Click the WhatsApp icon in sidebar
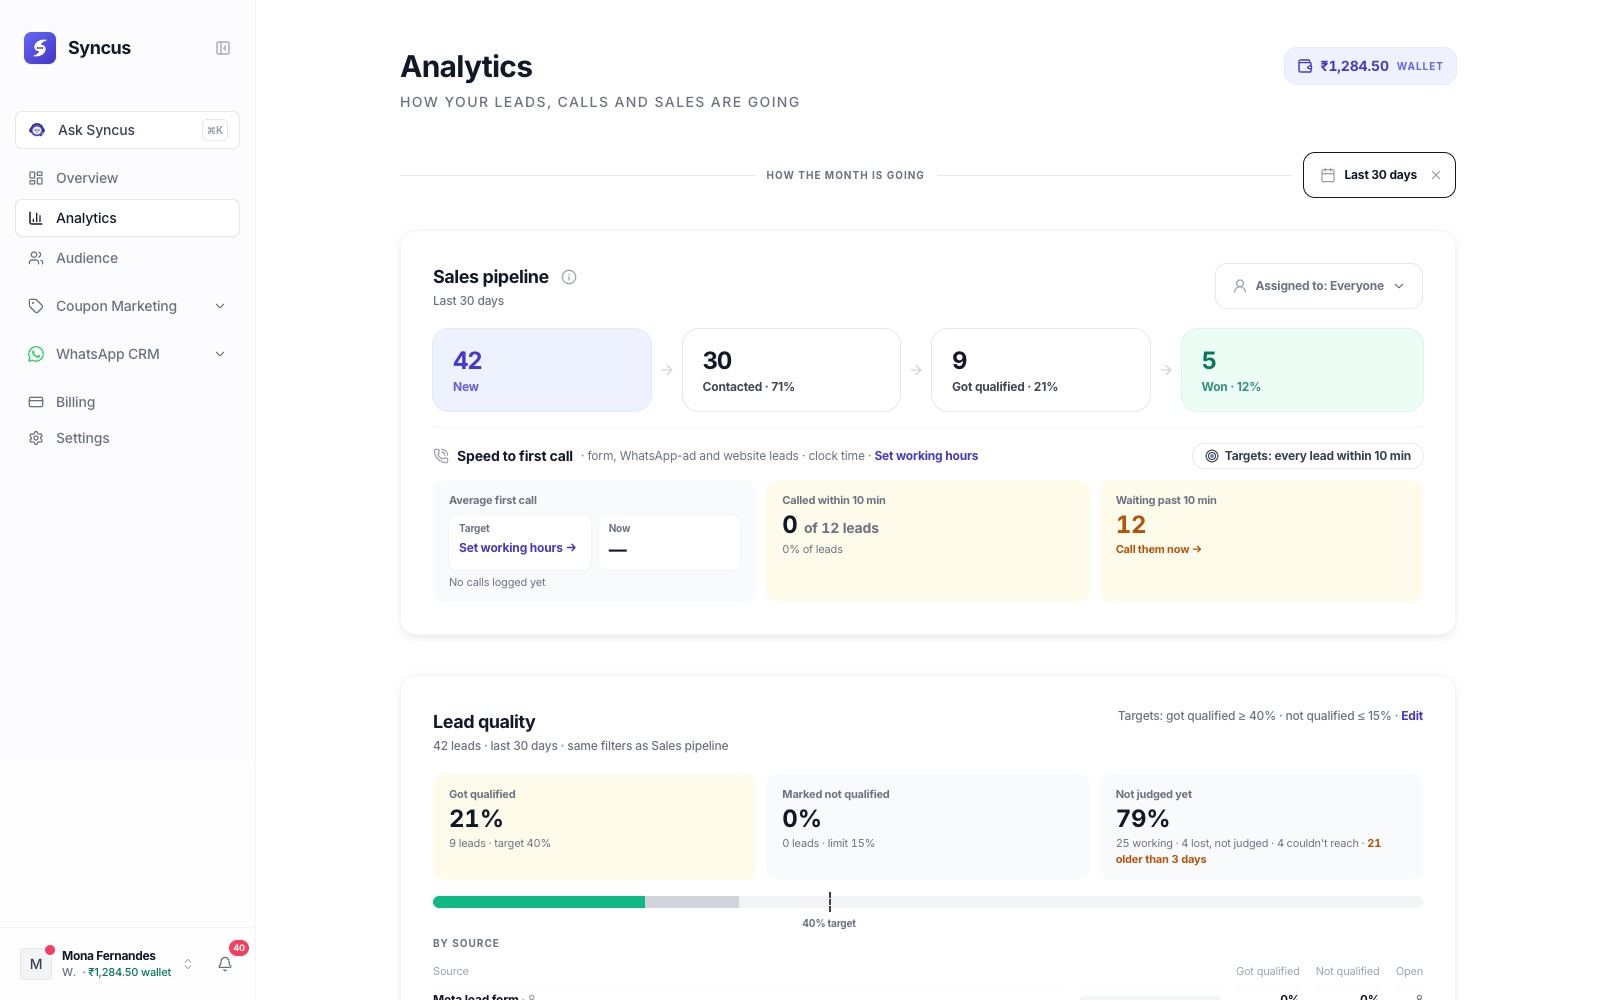 pos(36,354)
